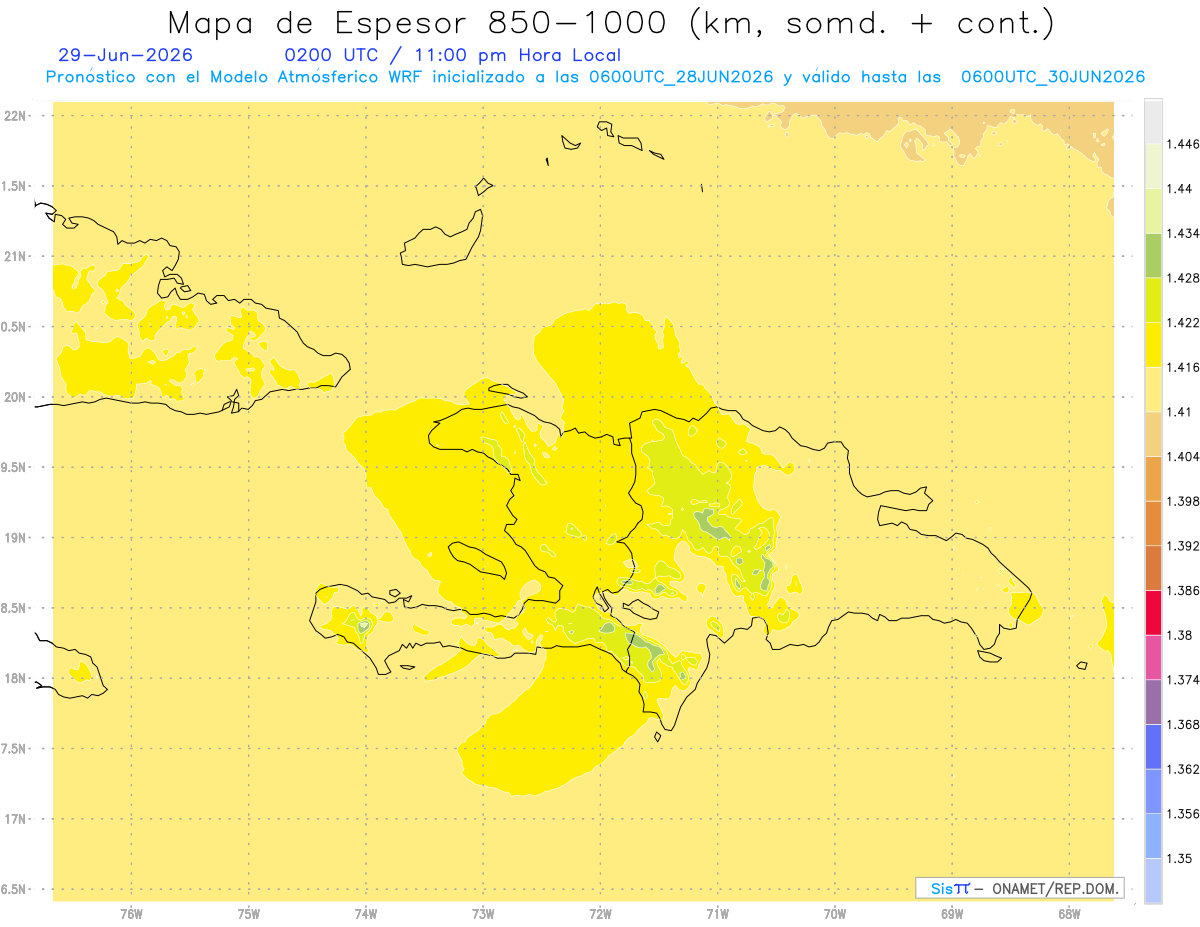Click the colorbar value '1.416'

click(x=1184, y=367)
